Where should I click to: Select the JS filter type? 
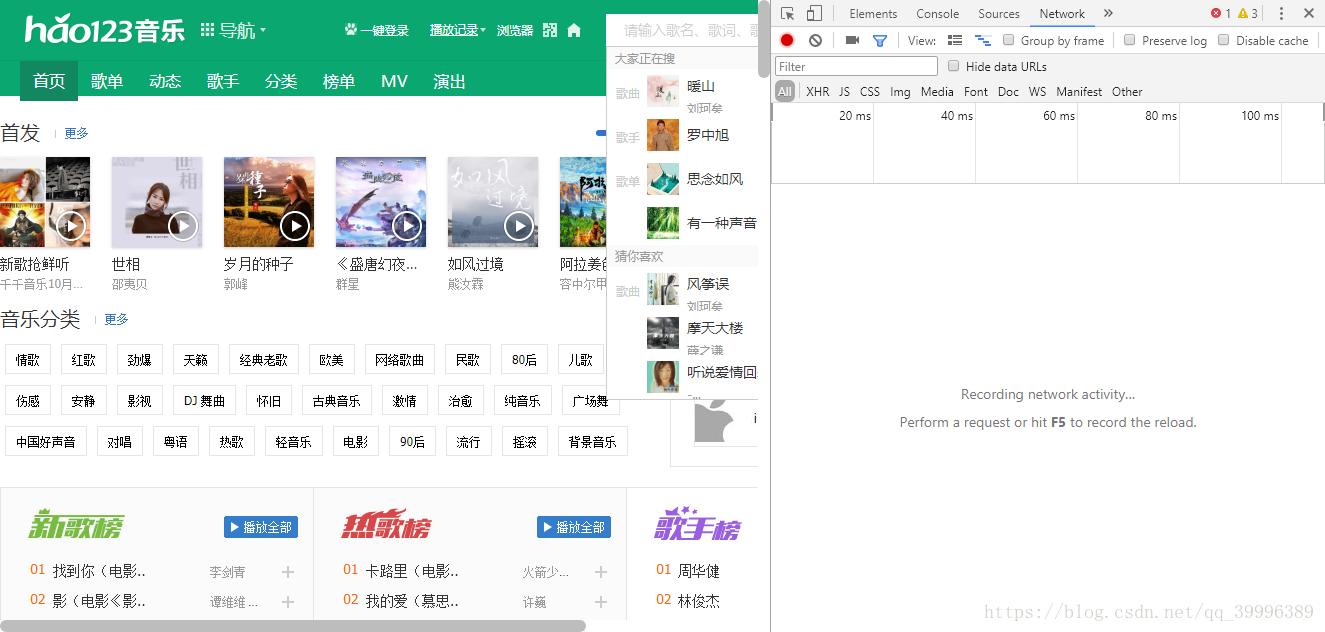[845, 91]
